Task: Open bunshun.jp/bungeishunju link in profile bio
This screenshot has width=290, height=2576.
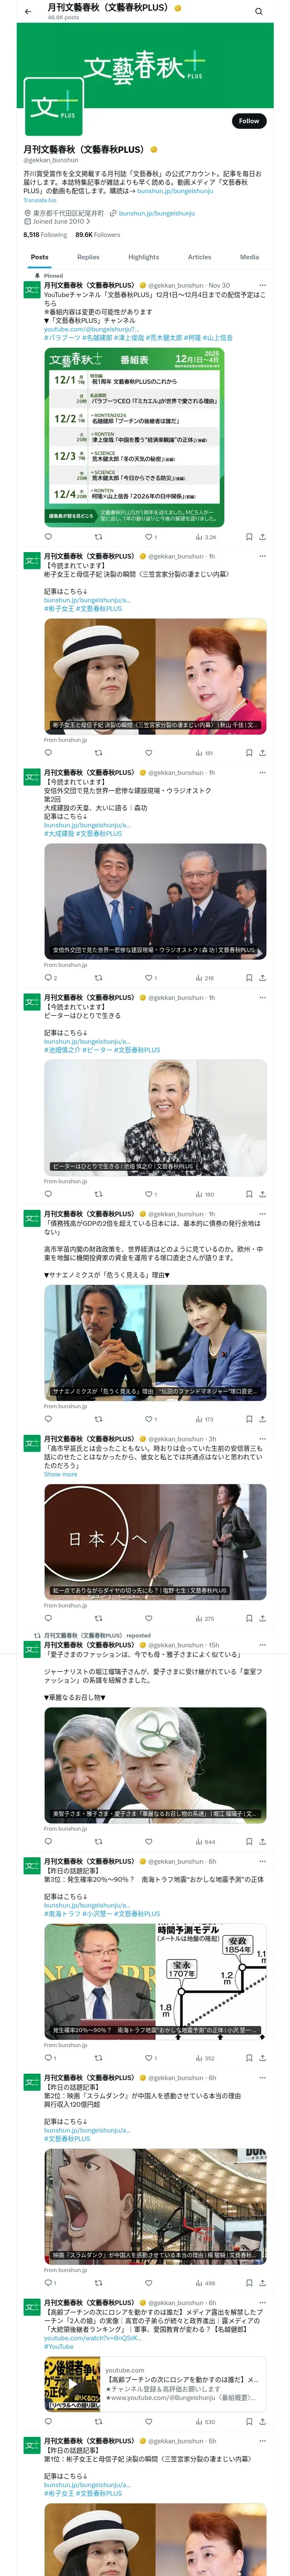Action: tap(156, 213)
